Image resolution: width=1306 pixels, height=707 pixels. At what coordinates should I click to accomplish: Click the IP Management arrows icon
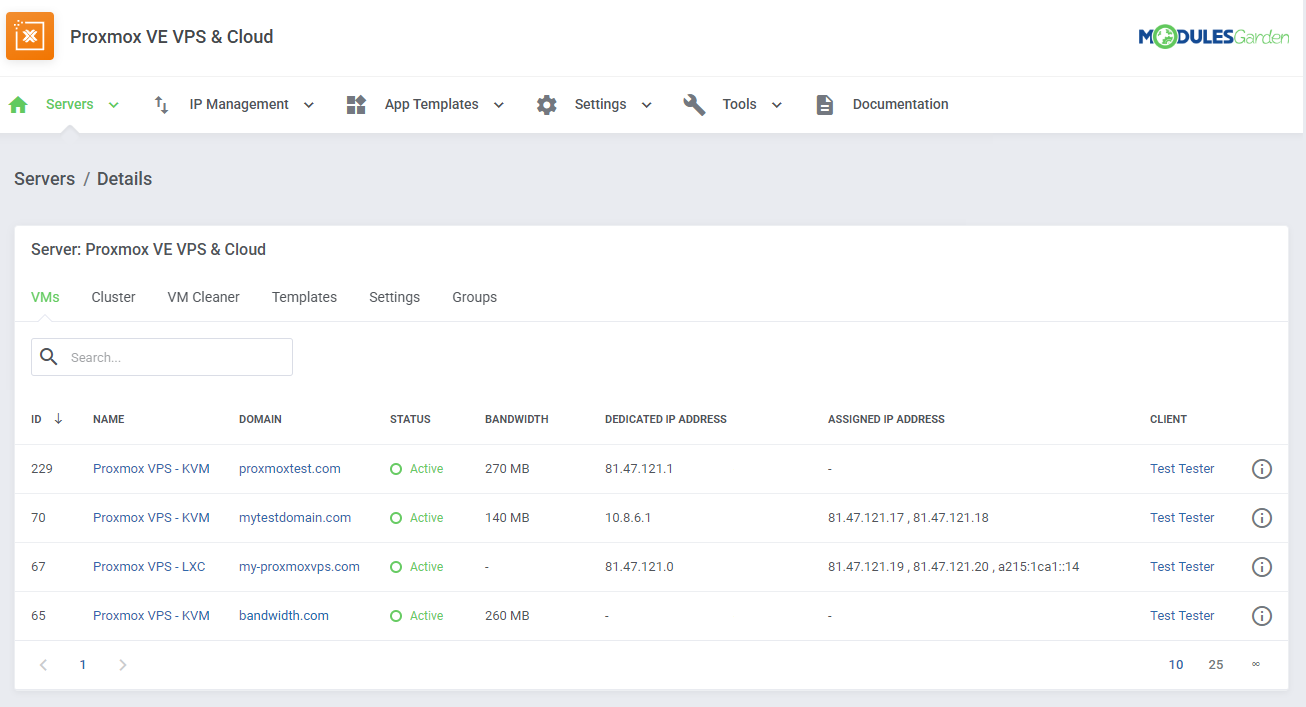[161, 105]
